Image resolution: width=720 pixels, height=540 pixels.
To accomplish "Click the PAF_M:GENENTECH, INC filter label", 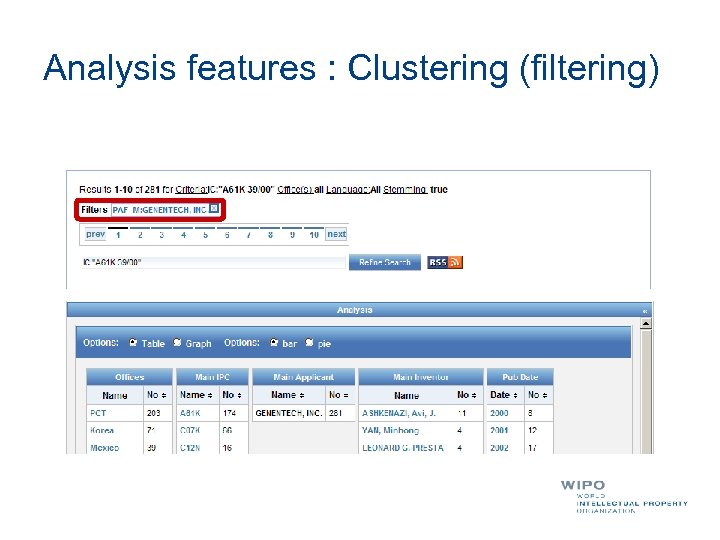I will click(x=159, y=210).
